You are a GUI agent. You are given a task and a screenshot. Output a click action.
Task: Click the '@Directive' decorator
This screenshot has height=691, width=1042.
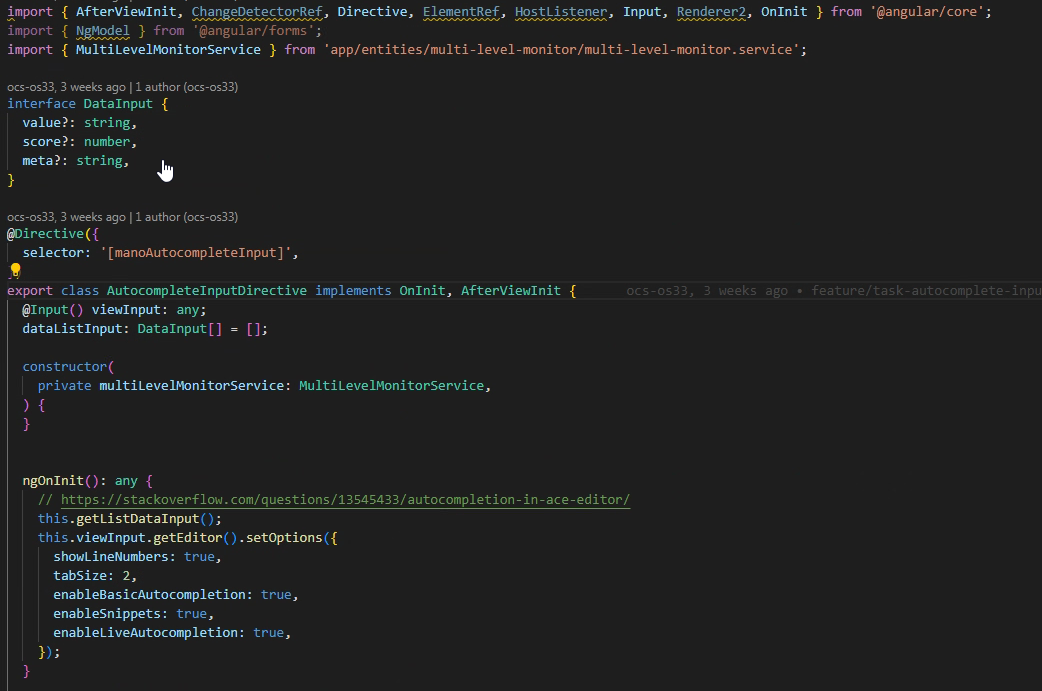pyautogui.click(x=45, y=234)
